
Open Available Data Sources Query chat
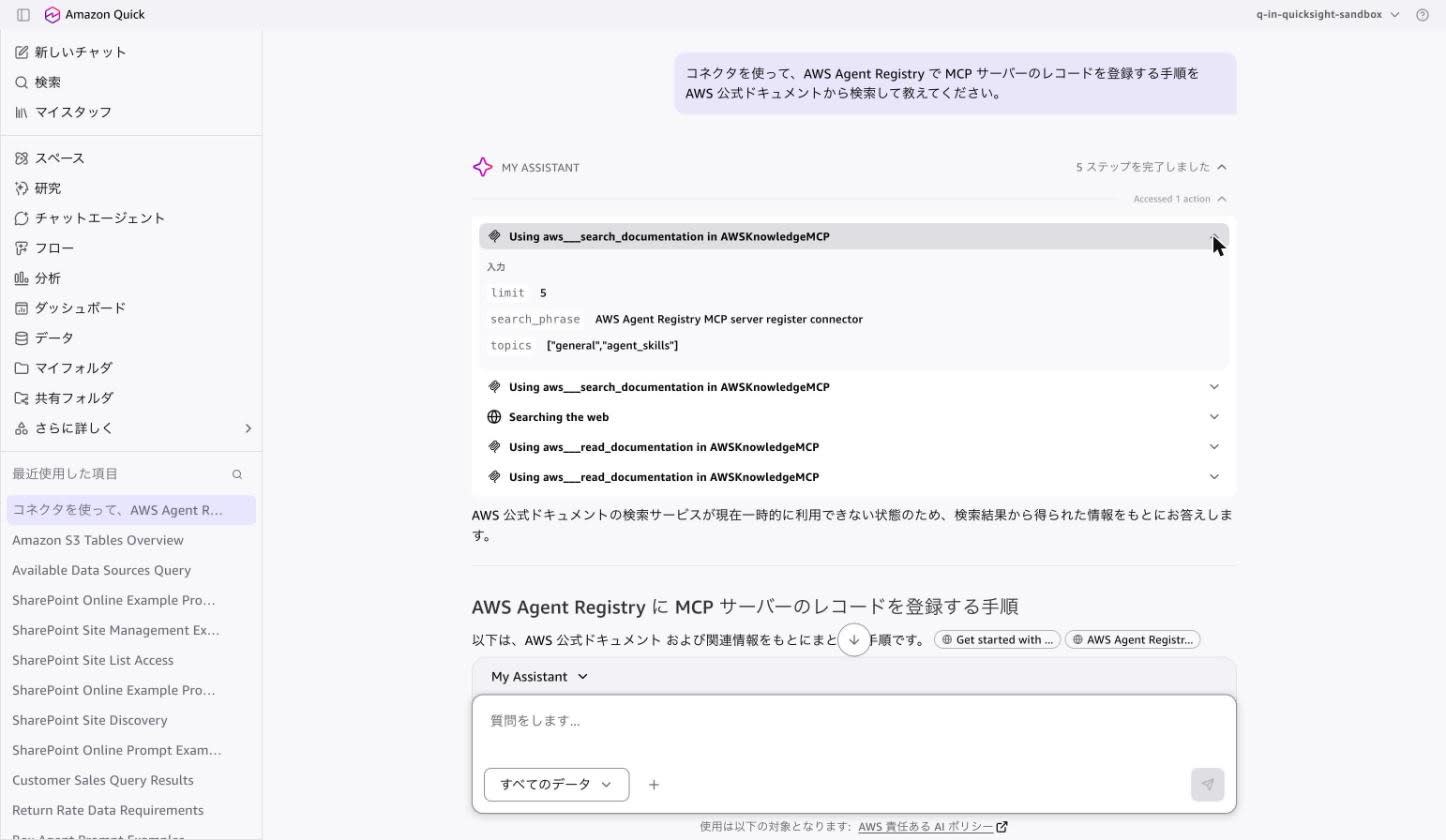101,570
